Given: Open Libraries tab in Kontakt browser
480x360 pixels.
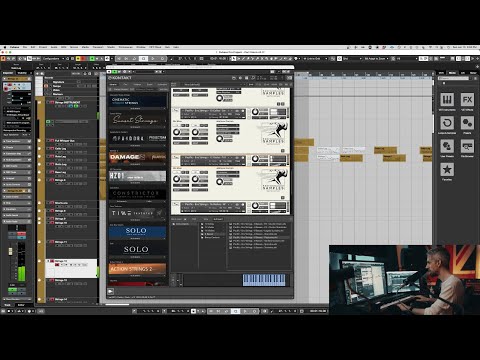Looking at the screenshot, I should pos(113,84).
